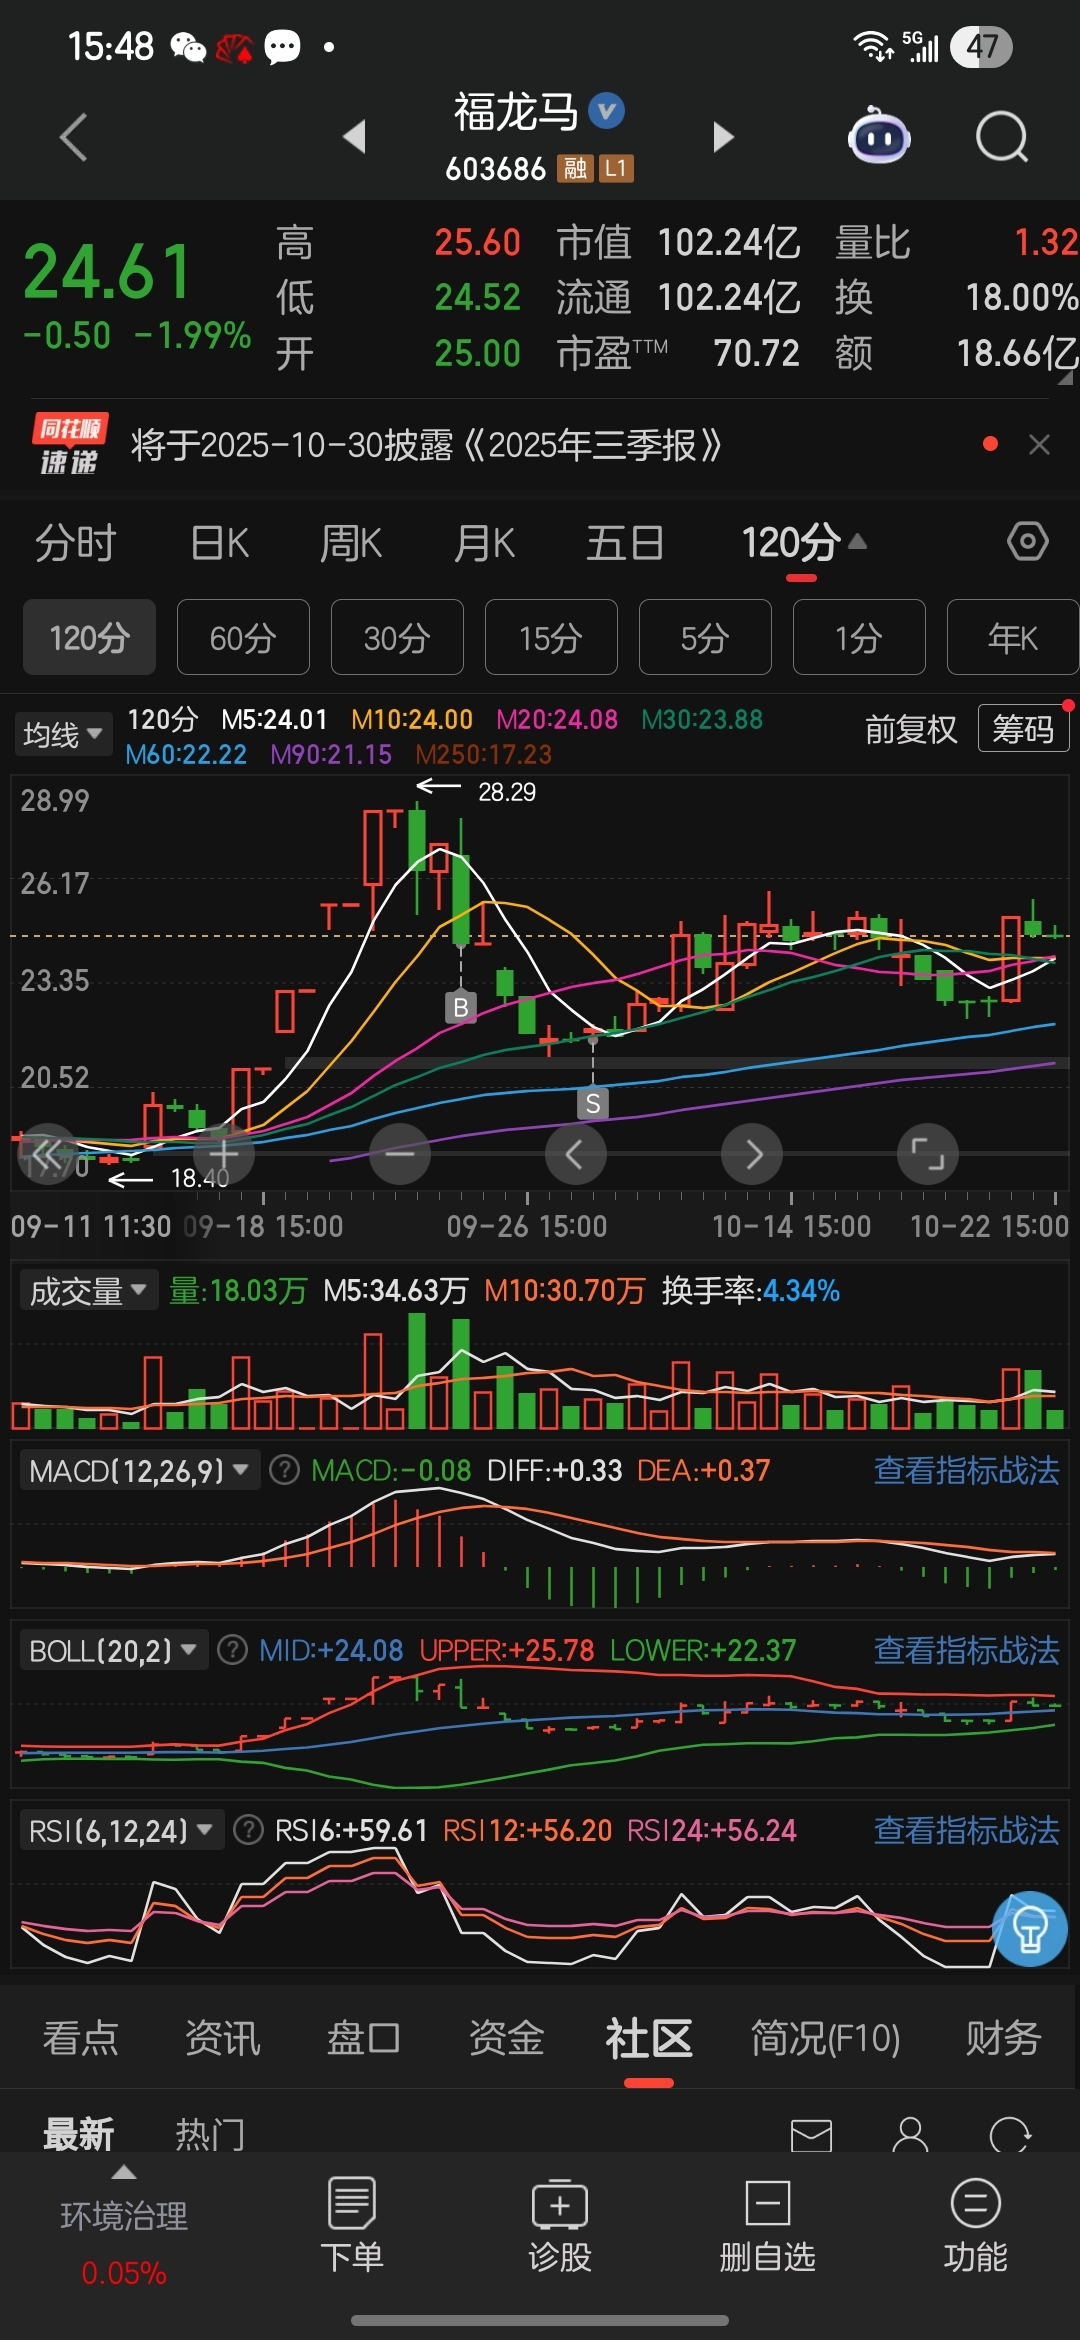Screen dimensions: 1080x2340
Task: Move chart cursor right with chevron
Action: click(x=752, y=1154)
